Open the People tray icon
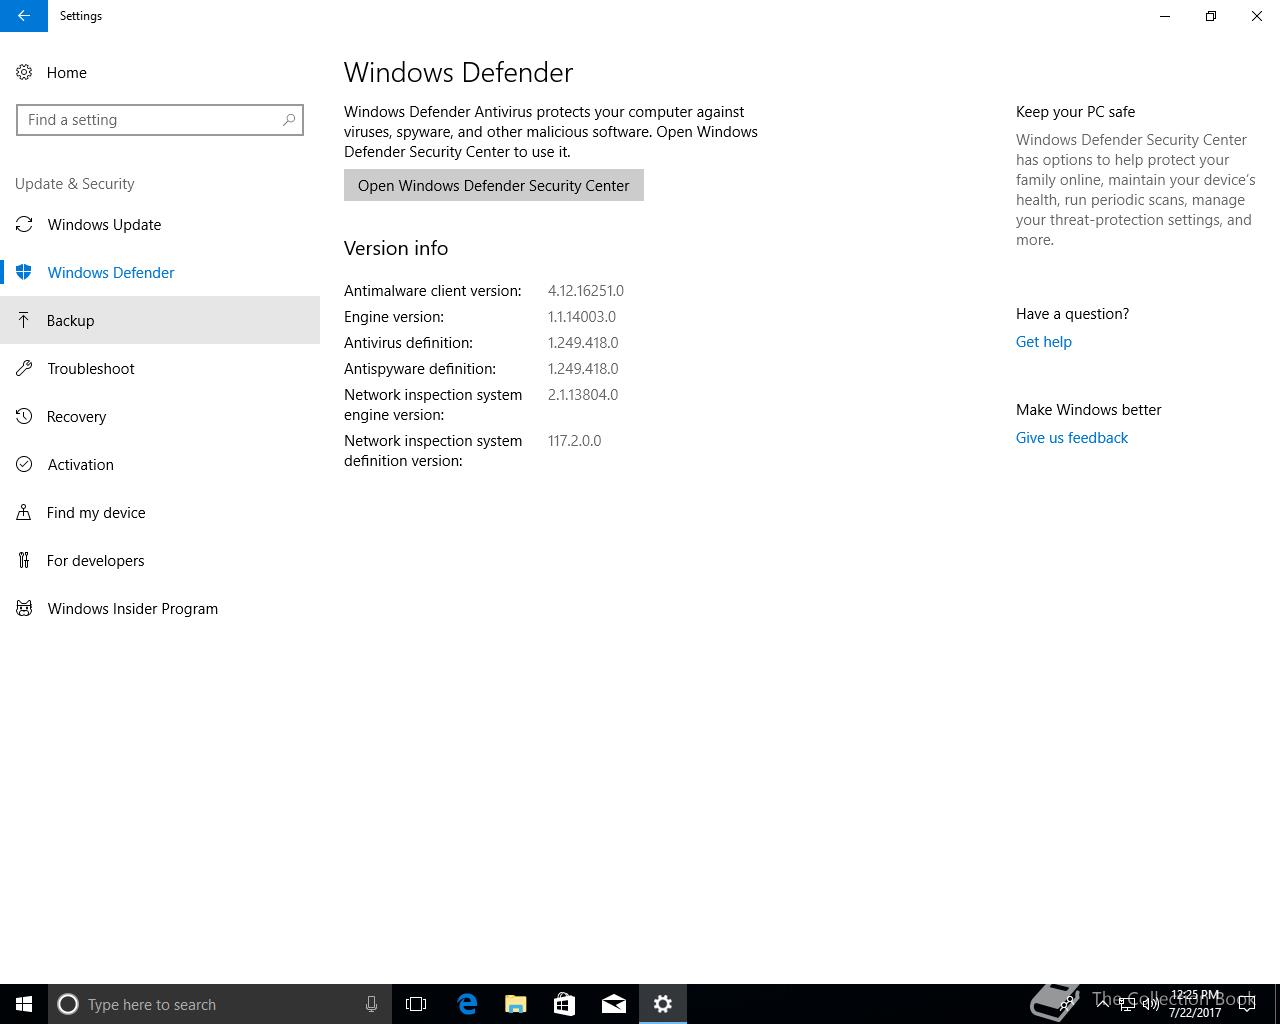The width and height of the screenshot is (1280, 1024). (x=1068, y=1003)
